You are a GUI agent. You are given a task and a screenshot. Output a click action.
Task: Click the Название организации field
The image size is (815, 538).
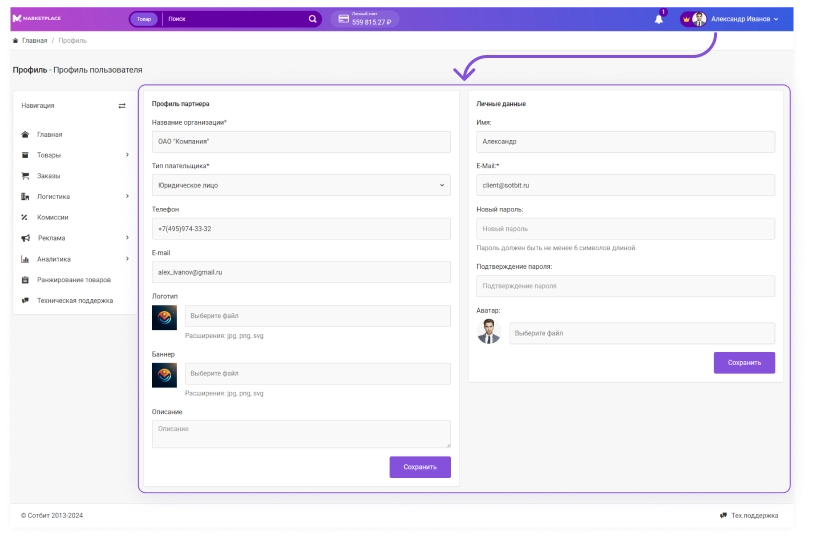pyautogui.click(x=301, y=141)
